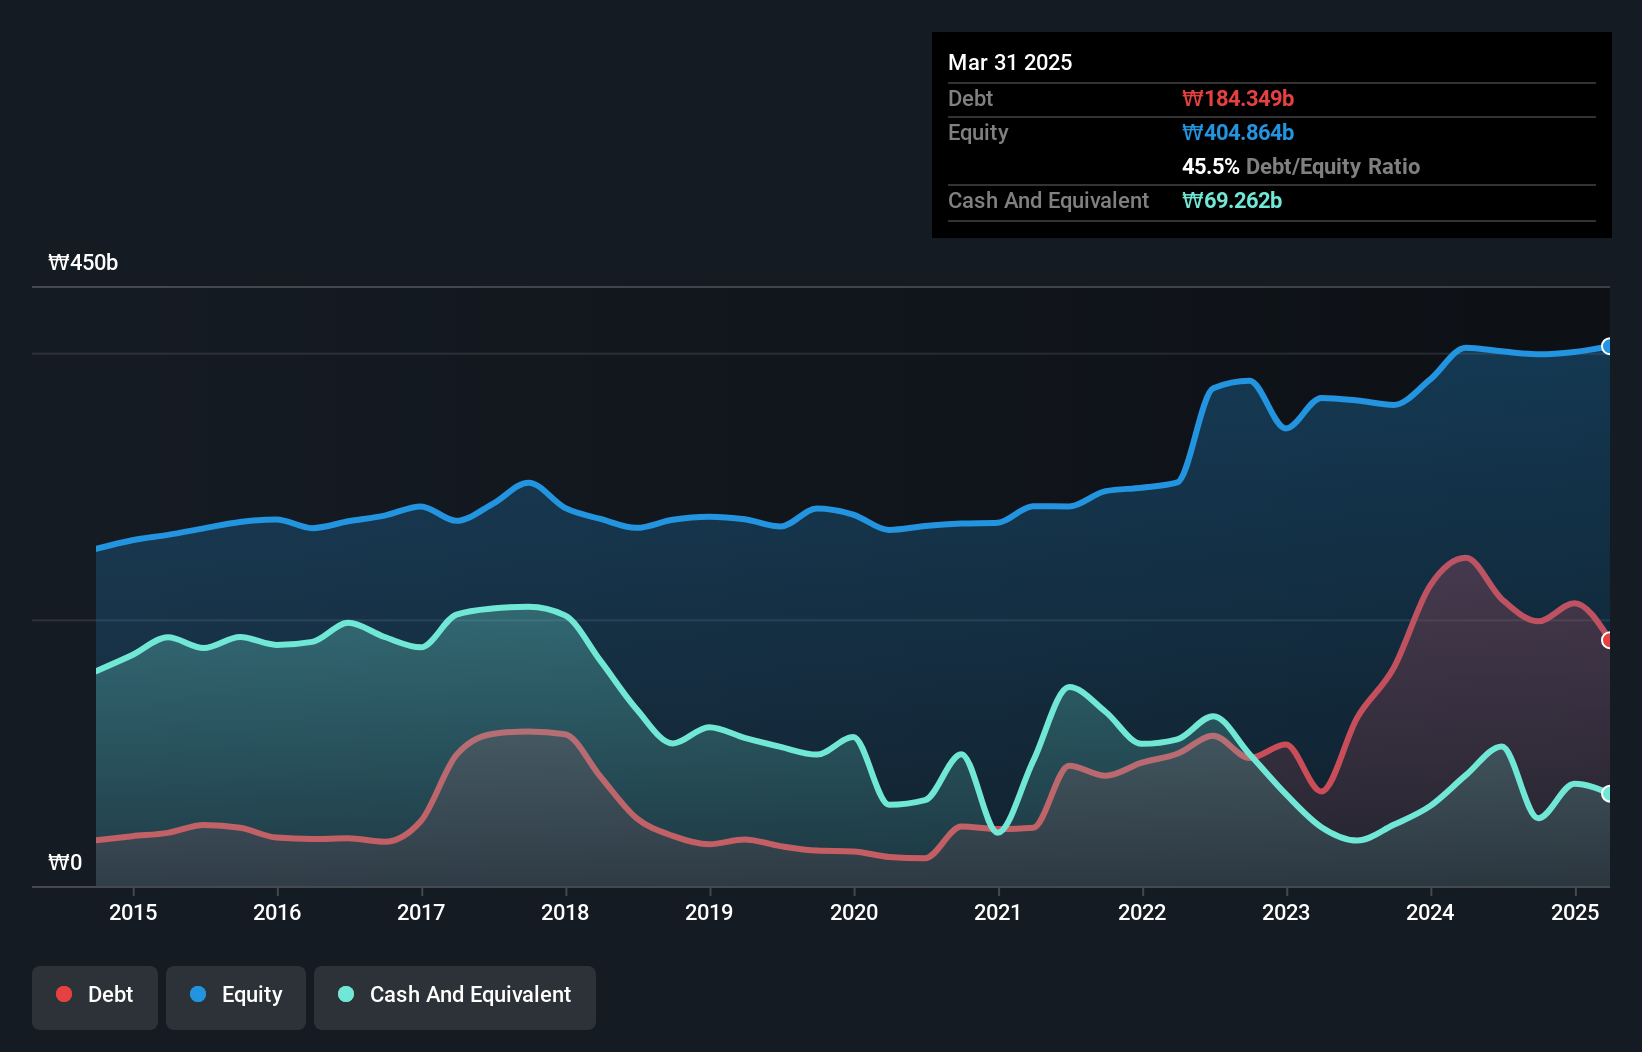The width and height of the screenshot is (1642, 1052).
Task: Click the teal Cash And Equivalent legend dot
Action: [x=346, y=994]
